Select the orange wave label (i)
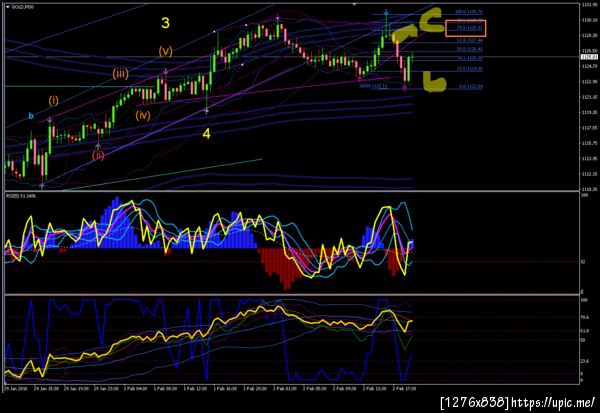600x413 pixels. pos(54,101)
